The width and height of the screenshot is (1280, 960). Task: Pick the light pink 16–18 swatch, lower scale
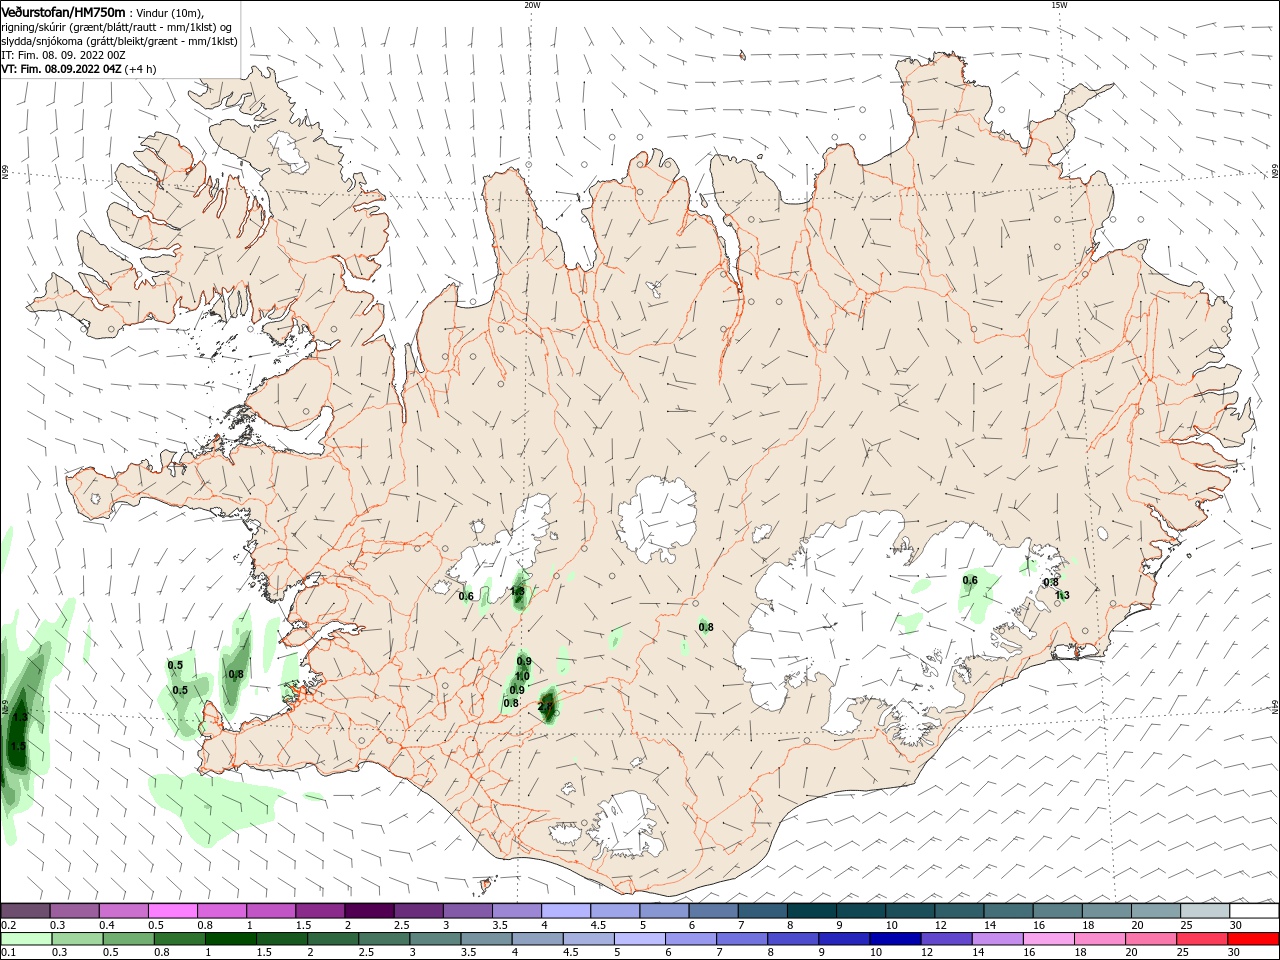[1049, 939]
